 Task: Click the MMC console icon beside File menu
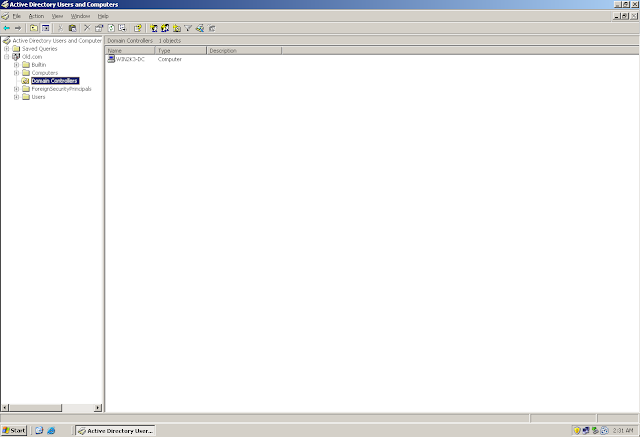pyautogui.click(x=5, y=16)
